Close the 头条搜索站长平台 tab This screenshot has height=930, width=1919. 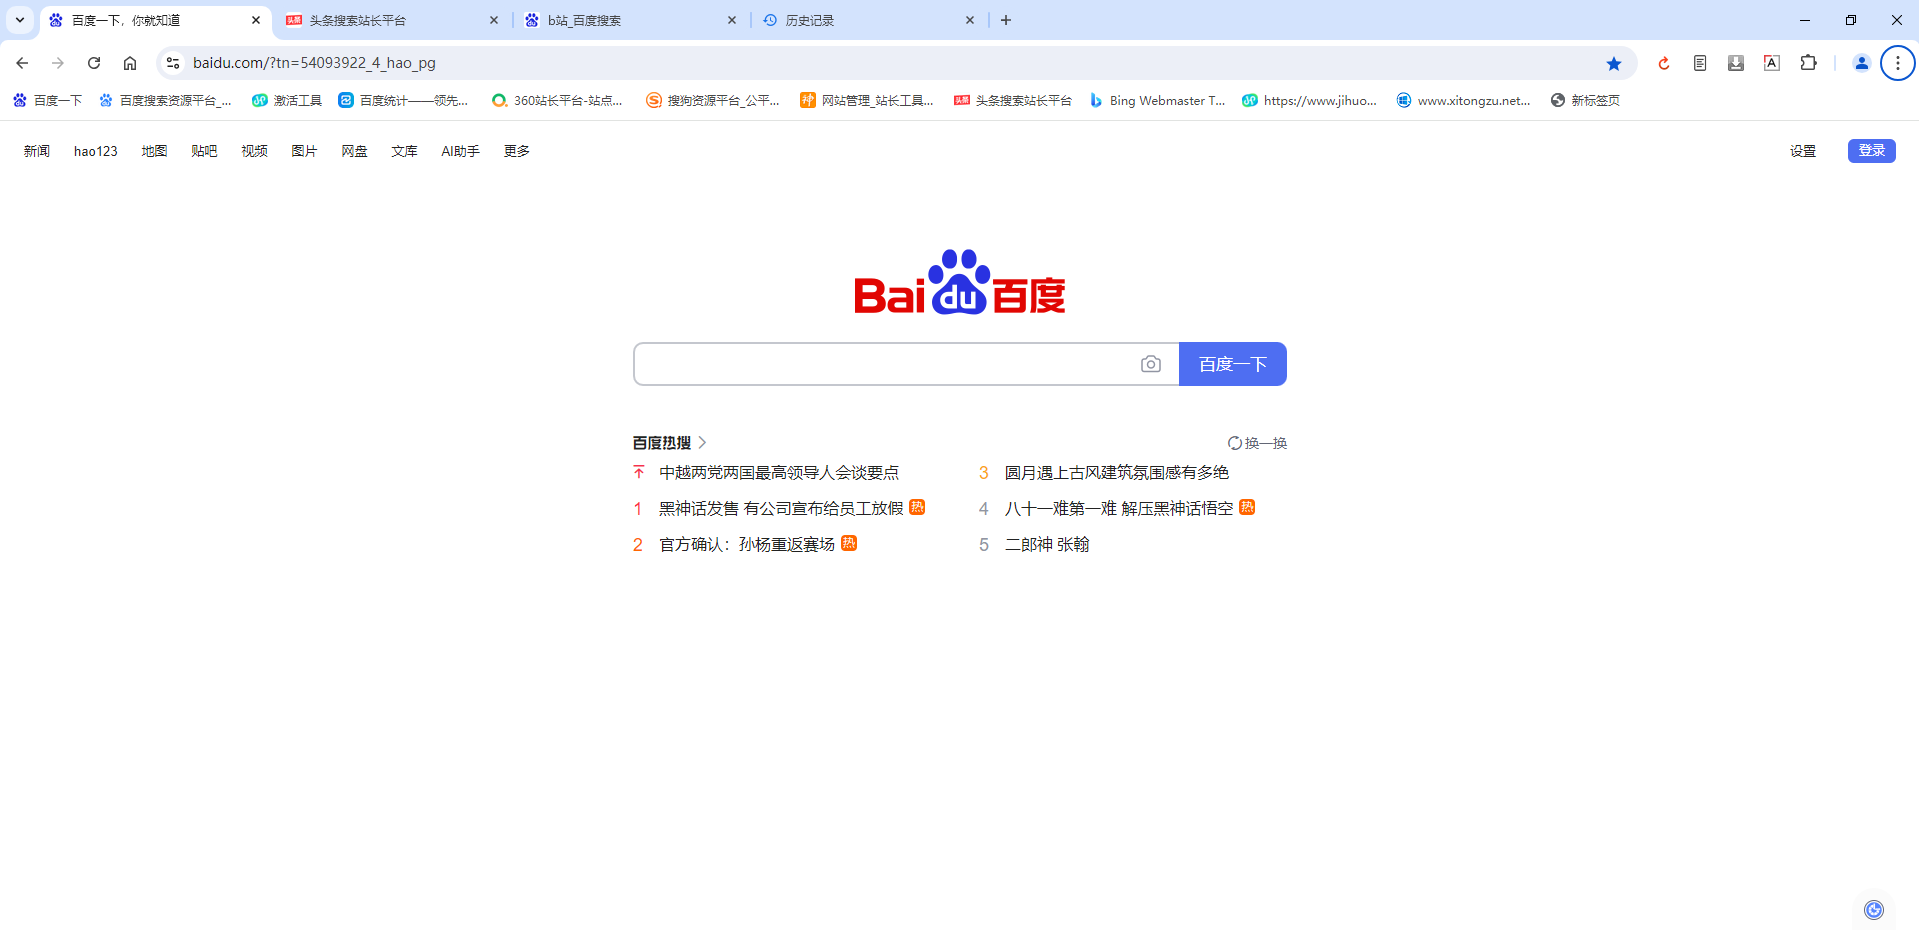click(x=494, y=20)
